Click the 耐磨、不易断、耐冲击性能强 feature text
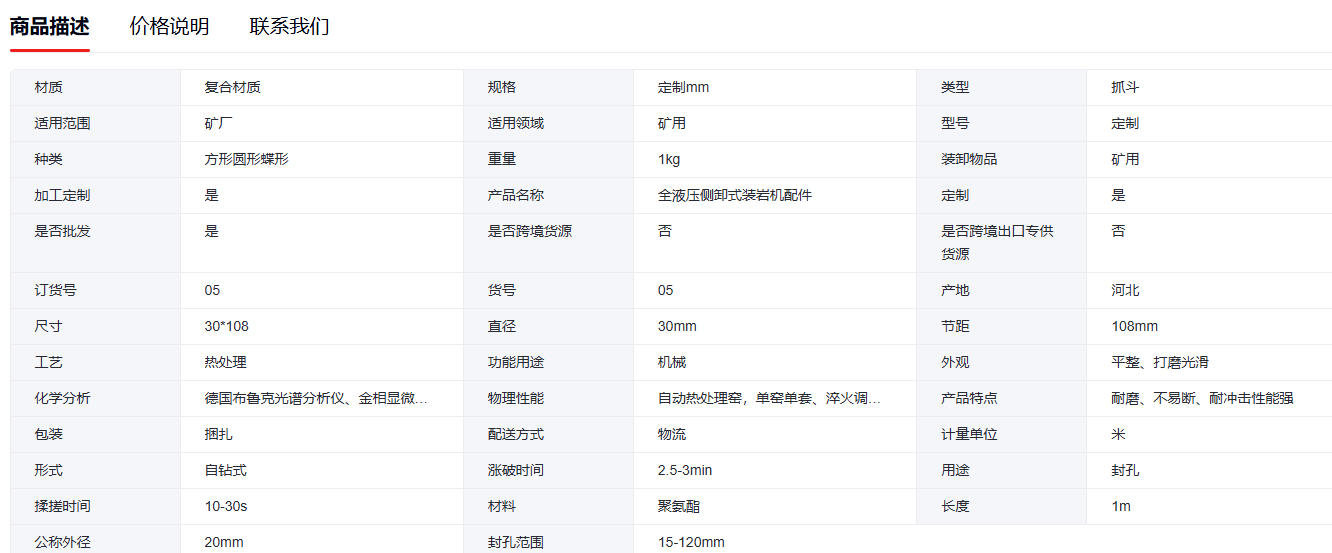Image resolution: width=1332 pixels, height=553 pixels. 1202,398
